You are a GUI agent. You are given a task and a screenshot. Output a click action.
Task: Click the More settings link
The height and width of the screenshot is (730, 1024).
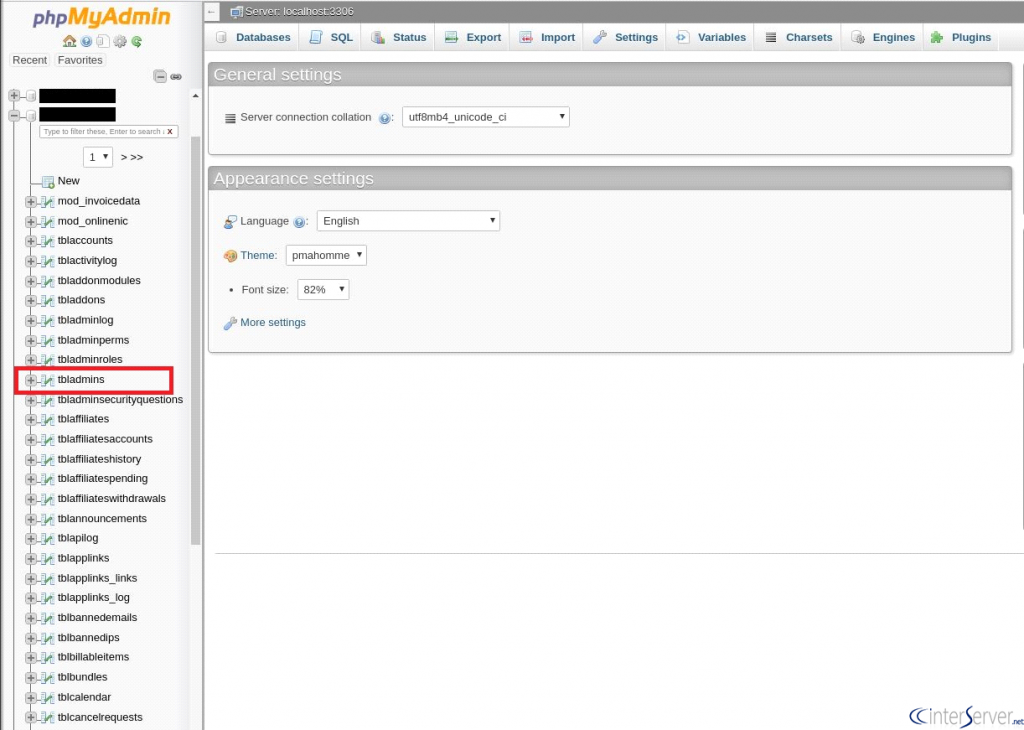pyautogui.click(x=273, y=323)
